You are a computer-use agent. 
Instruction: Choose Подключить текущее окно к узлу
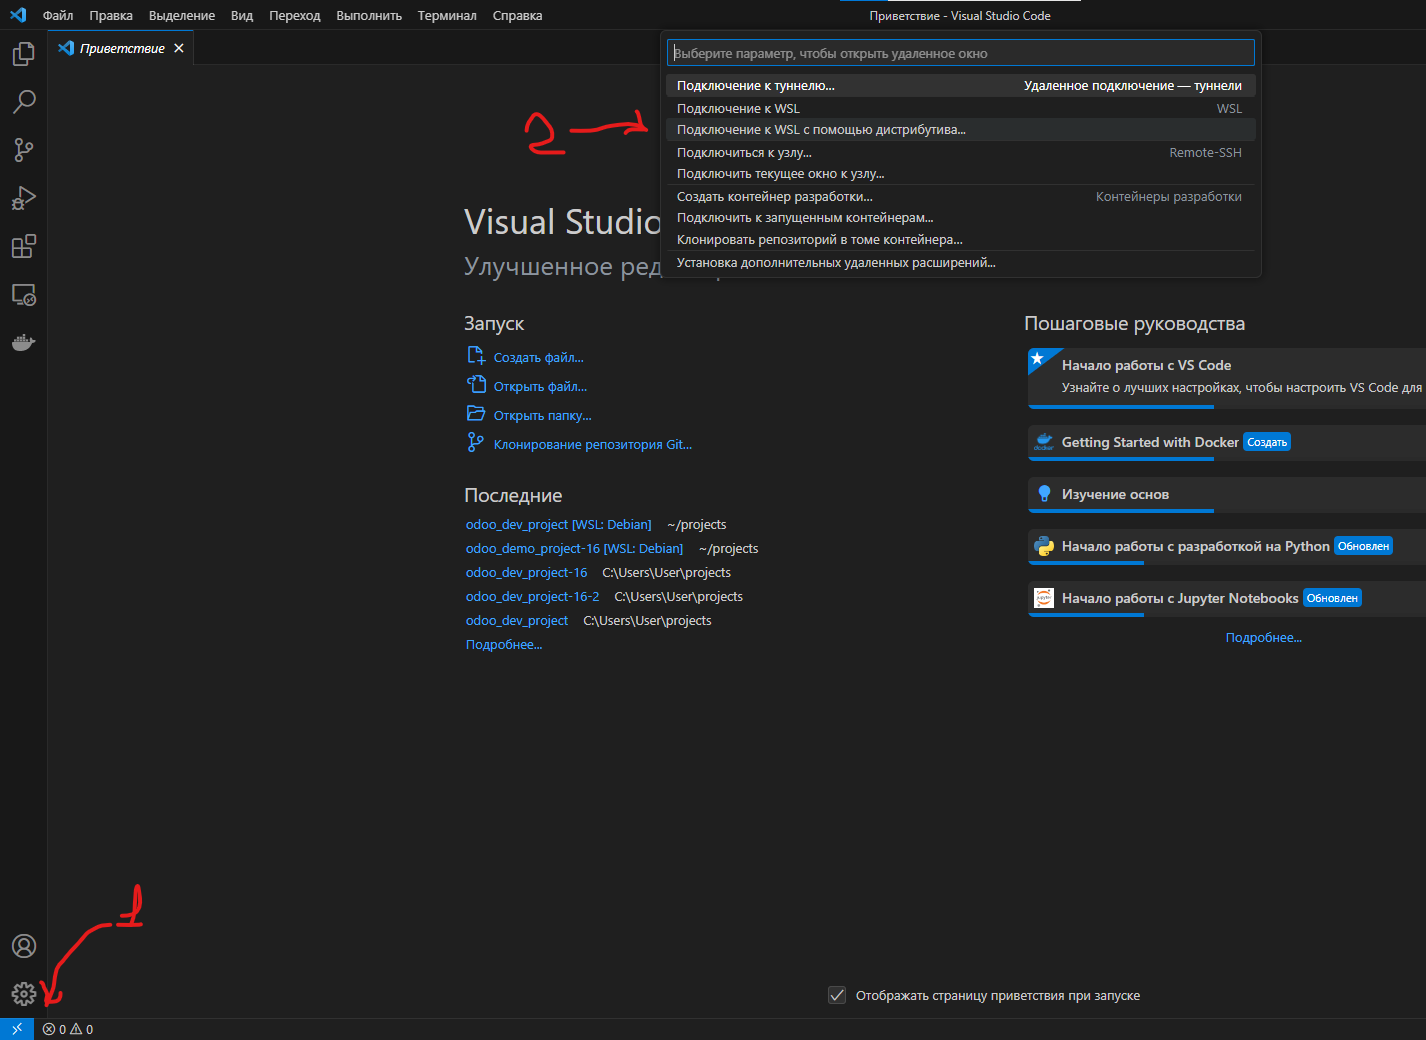click(x=961, y=174)
